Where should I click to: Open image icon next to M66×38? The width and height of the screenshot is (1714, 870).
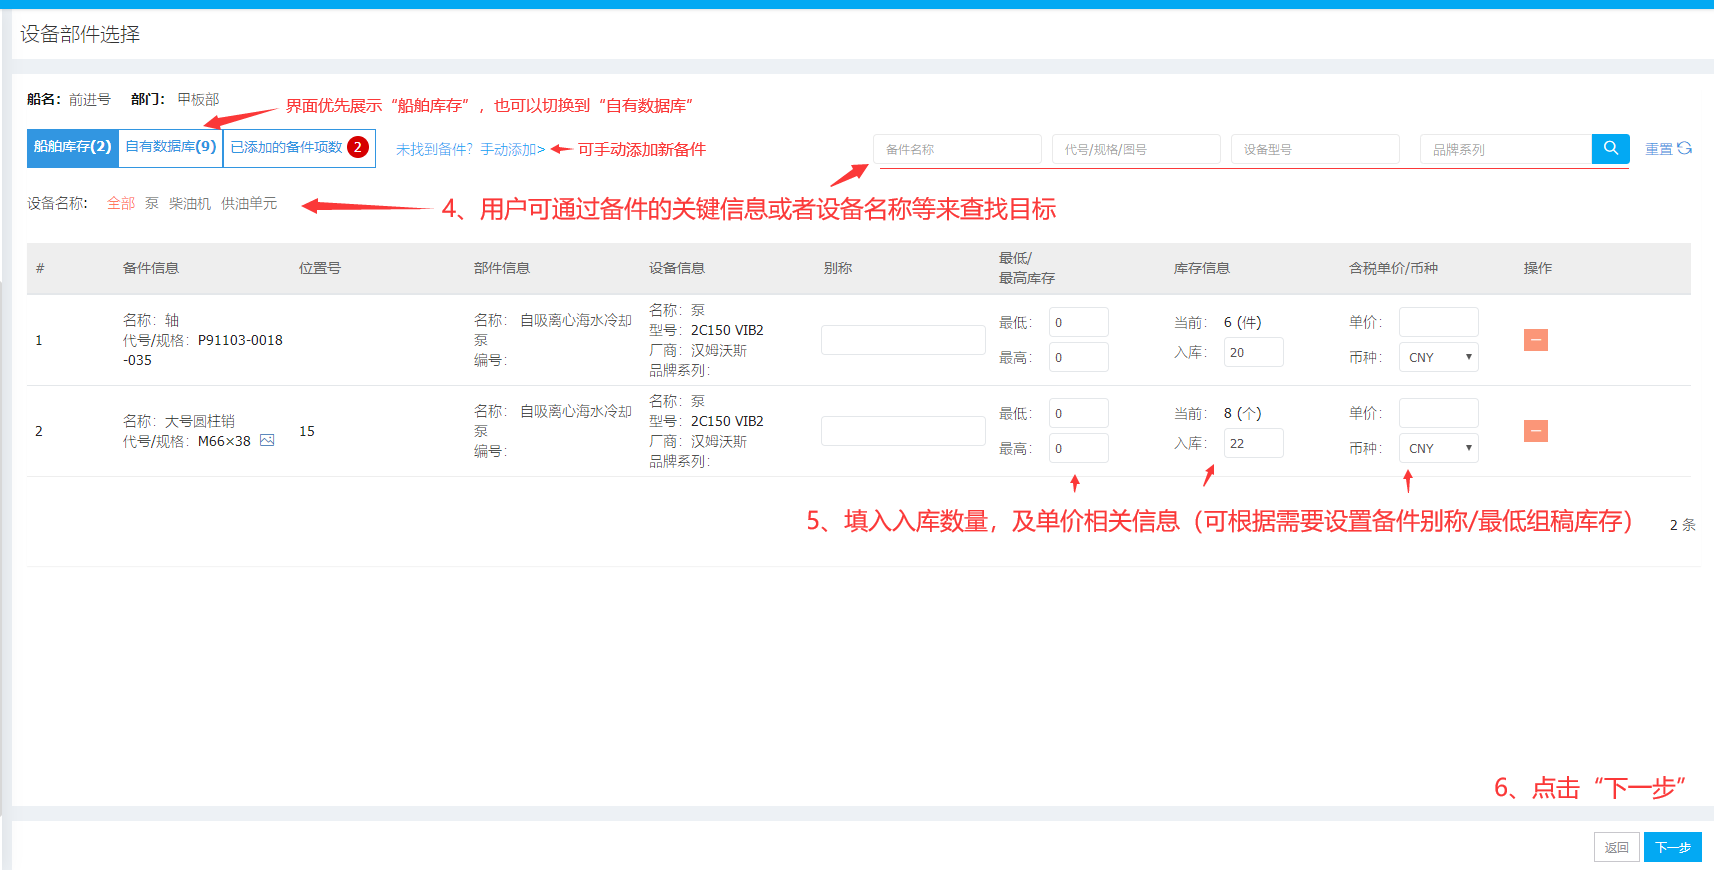click(267, 440)
